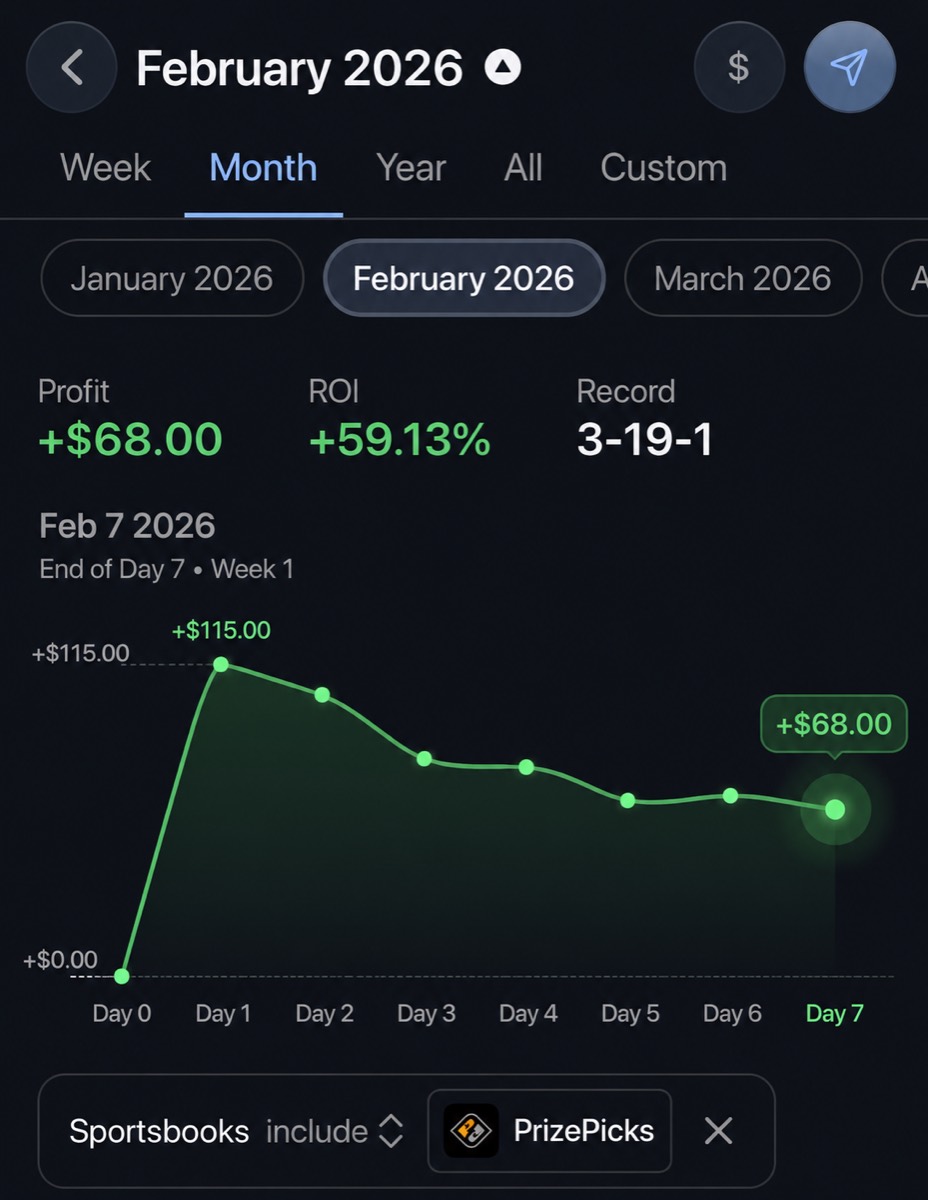Select the March 2026 pill
This screenshot has height=1200, width=928.
743,278
